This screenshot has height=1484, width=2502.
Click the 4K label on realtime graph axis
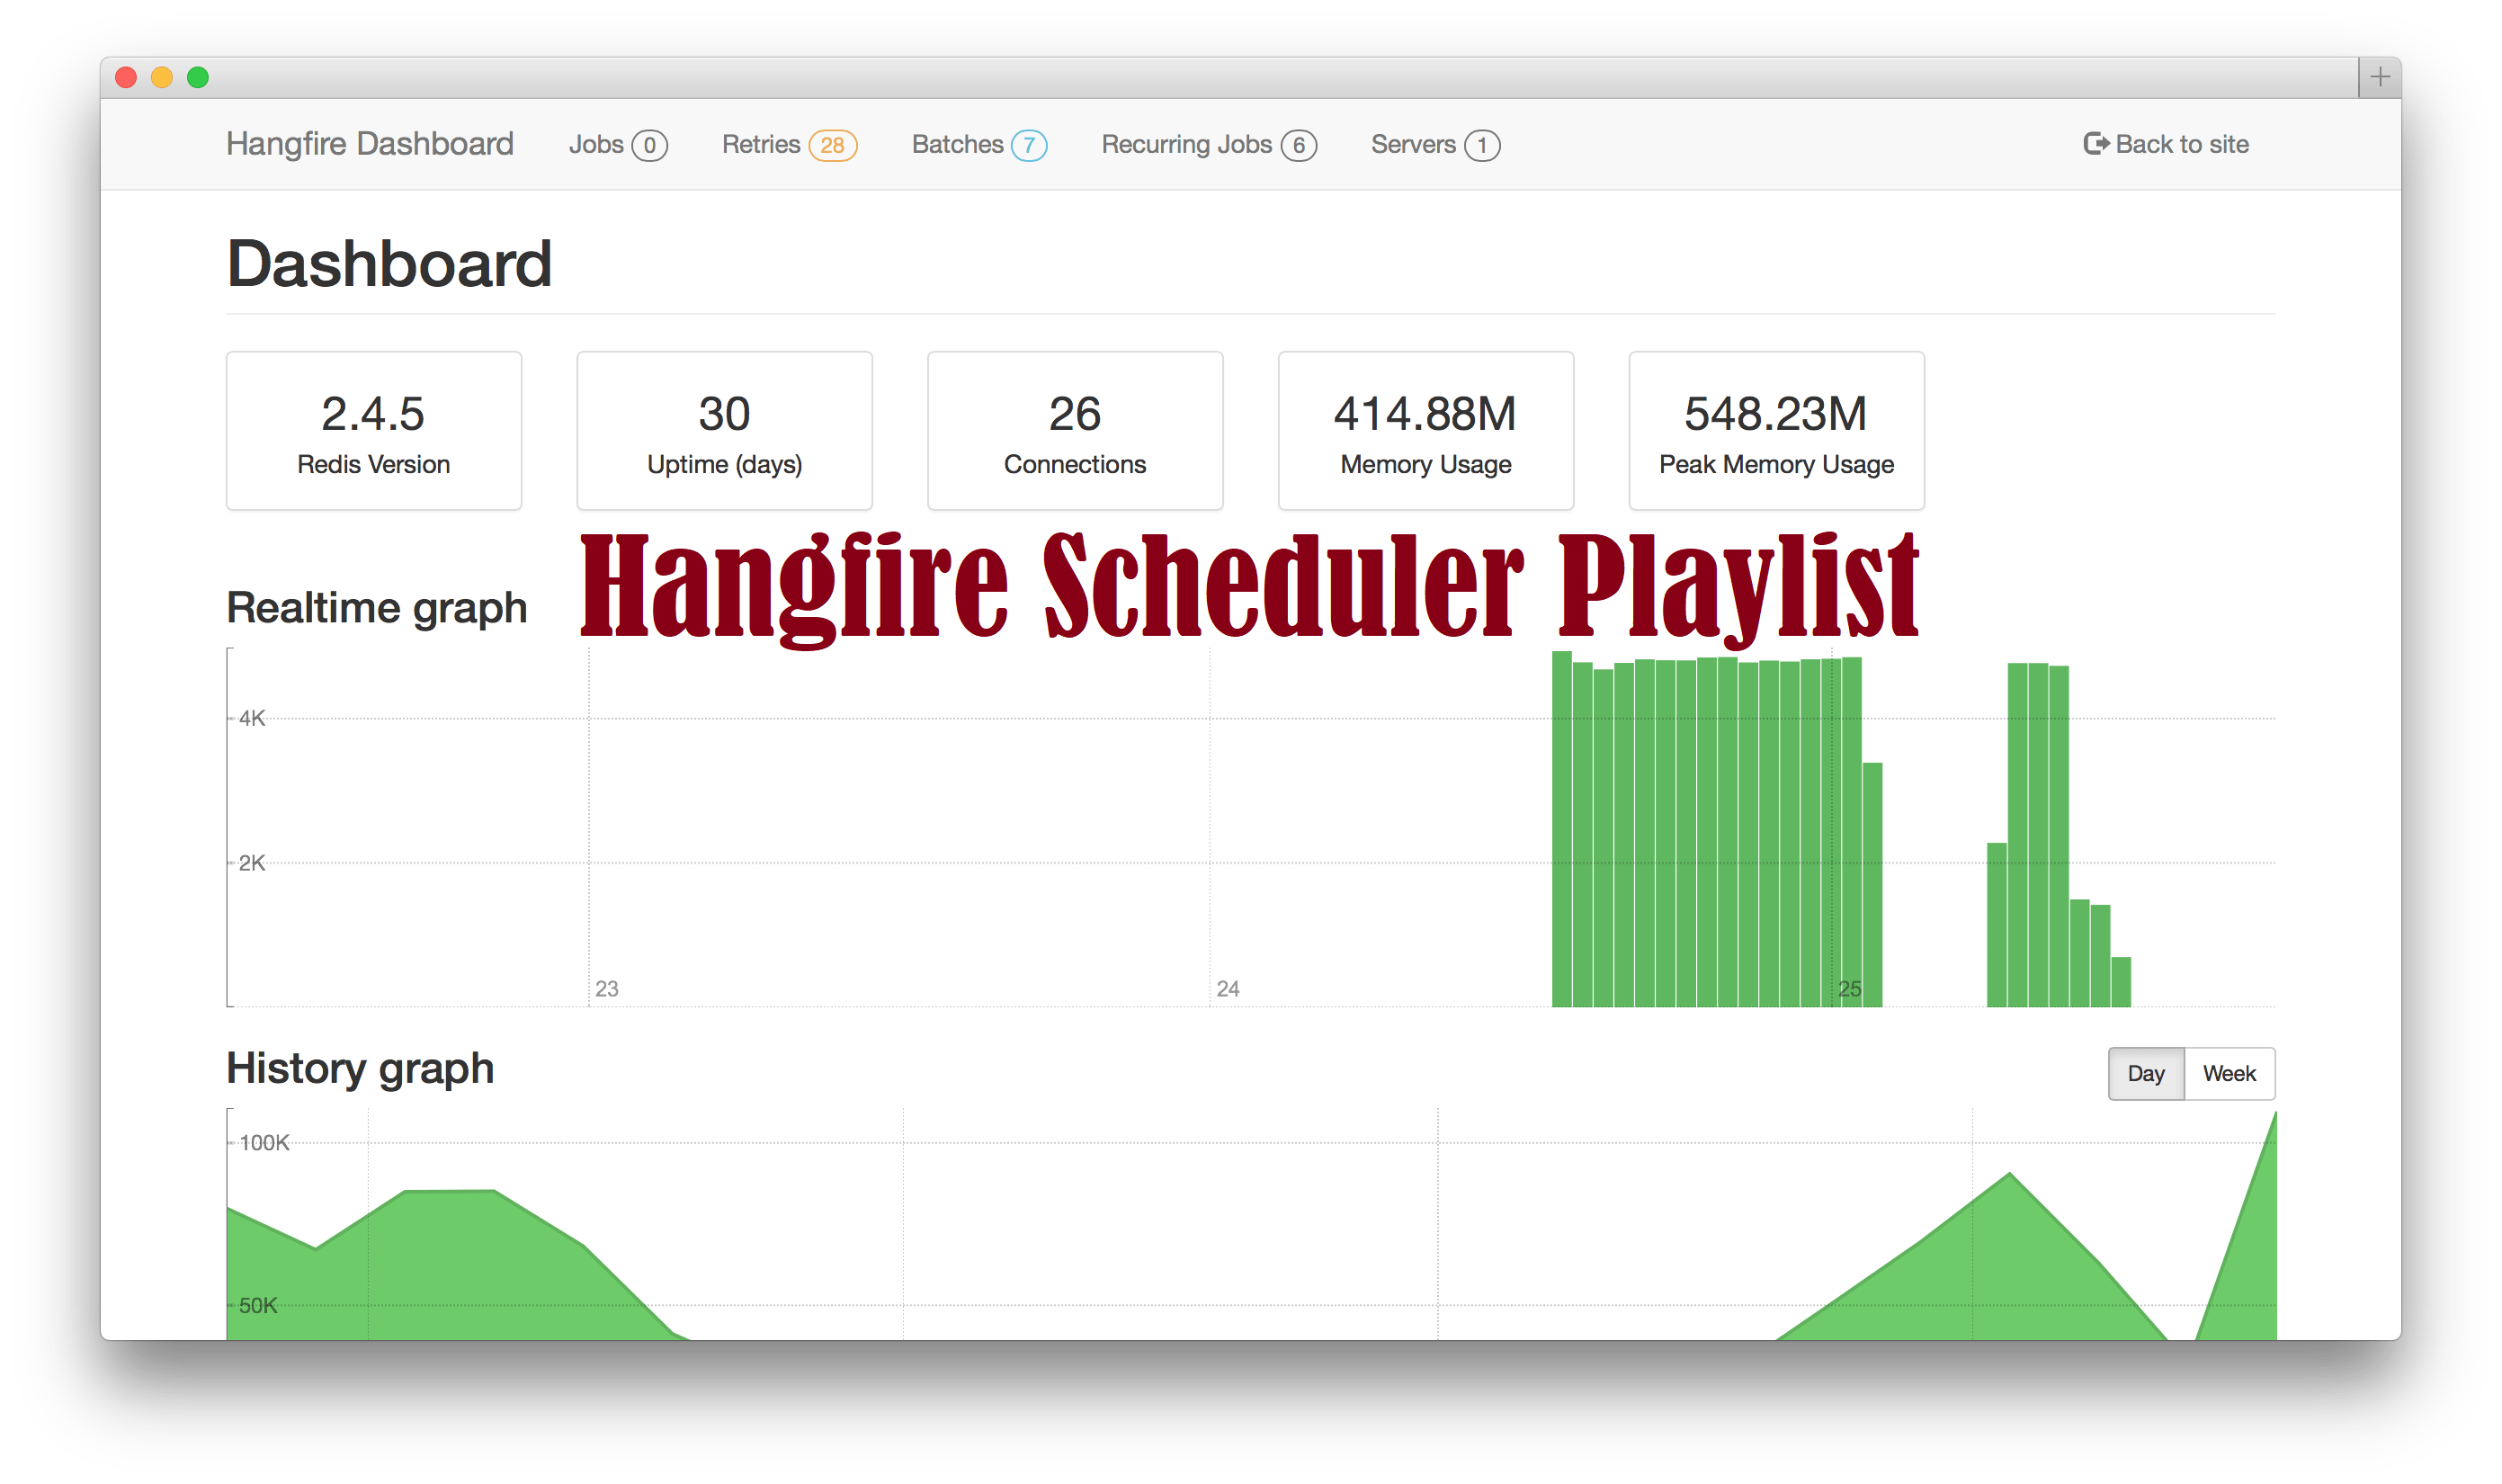[x=252, y=718]
